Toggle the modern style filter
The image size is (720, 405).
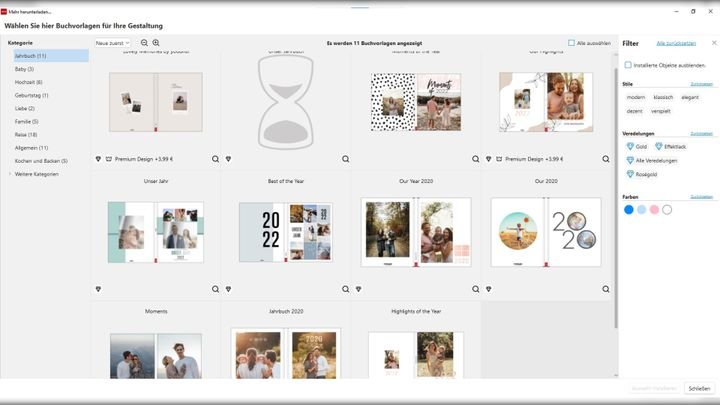coord(635,97)
